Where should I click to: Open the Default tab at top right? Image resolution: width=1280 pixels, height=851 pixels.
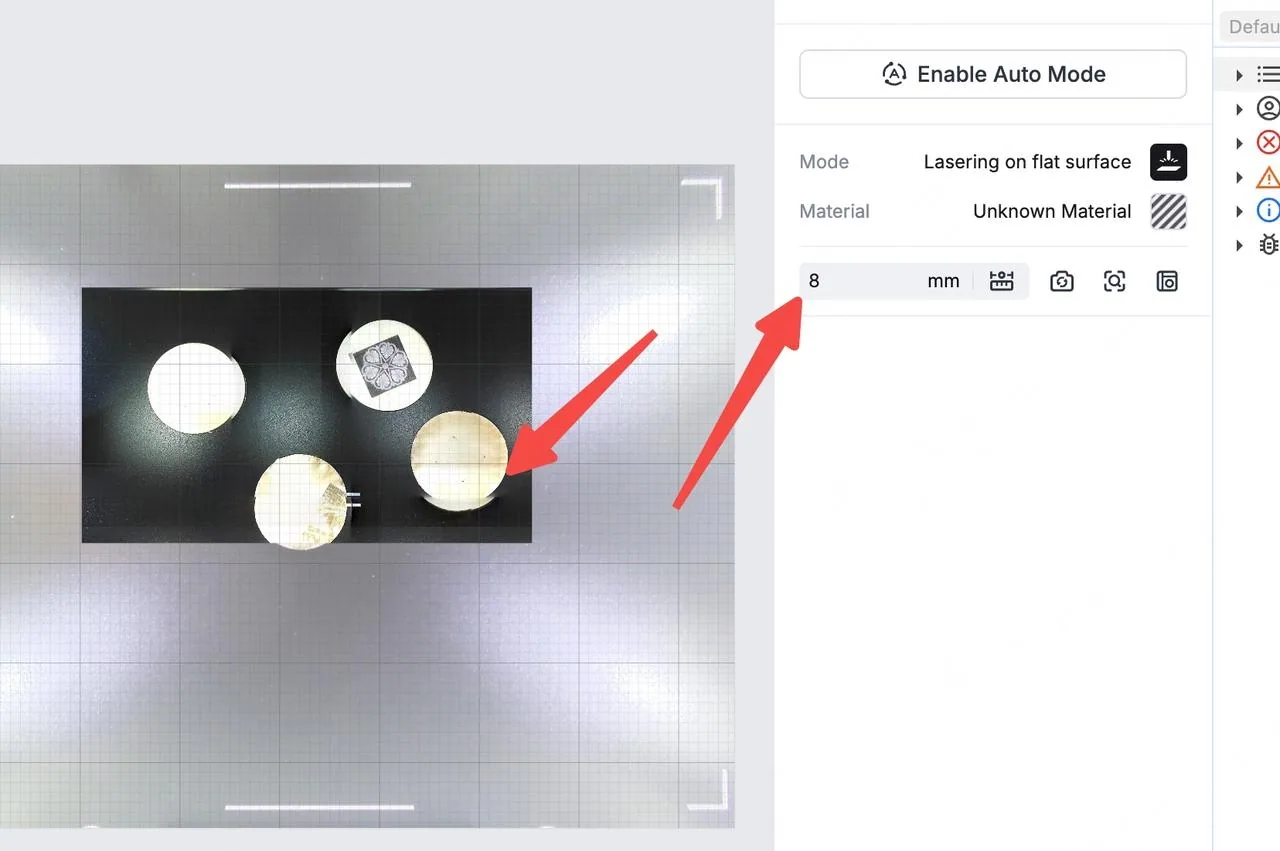pos(1251,27)
